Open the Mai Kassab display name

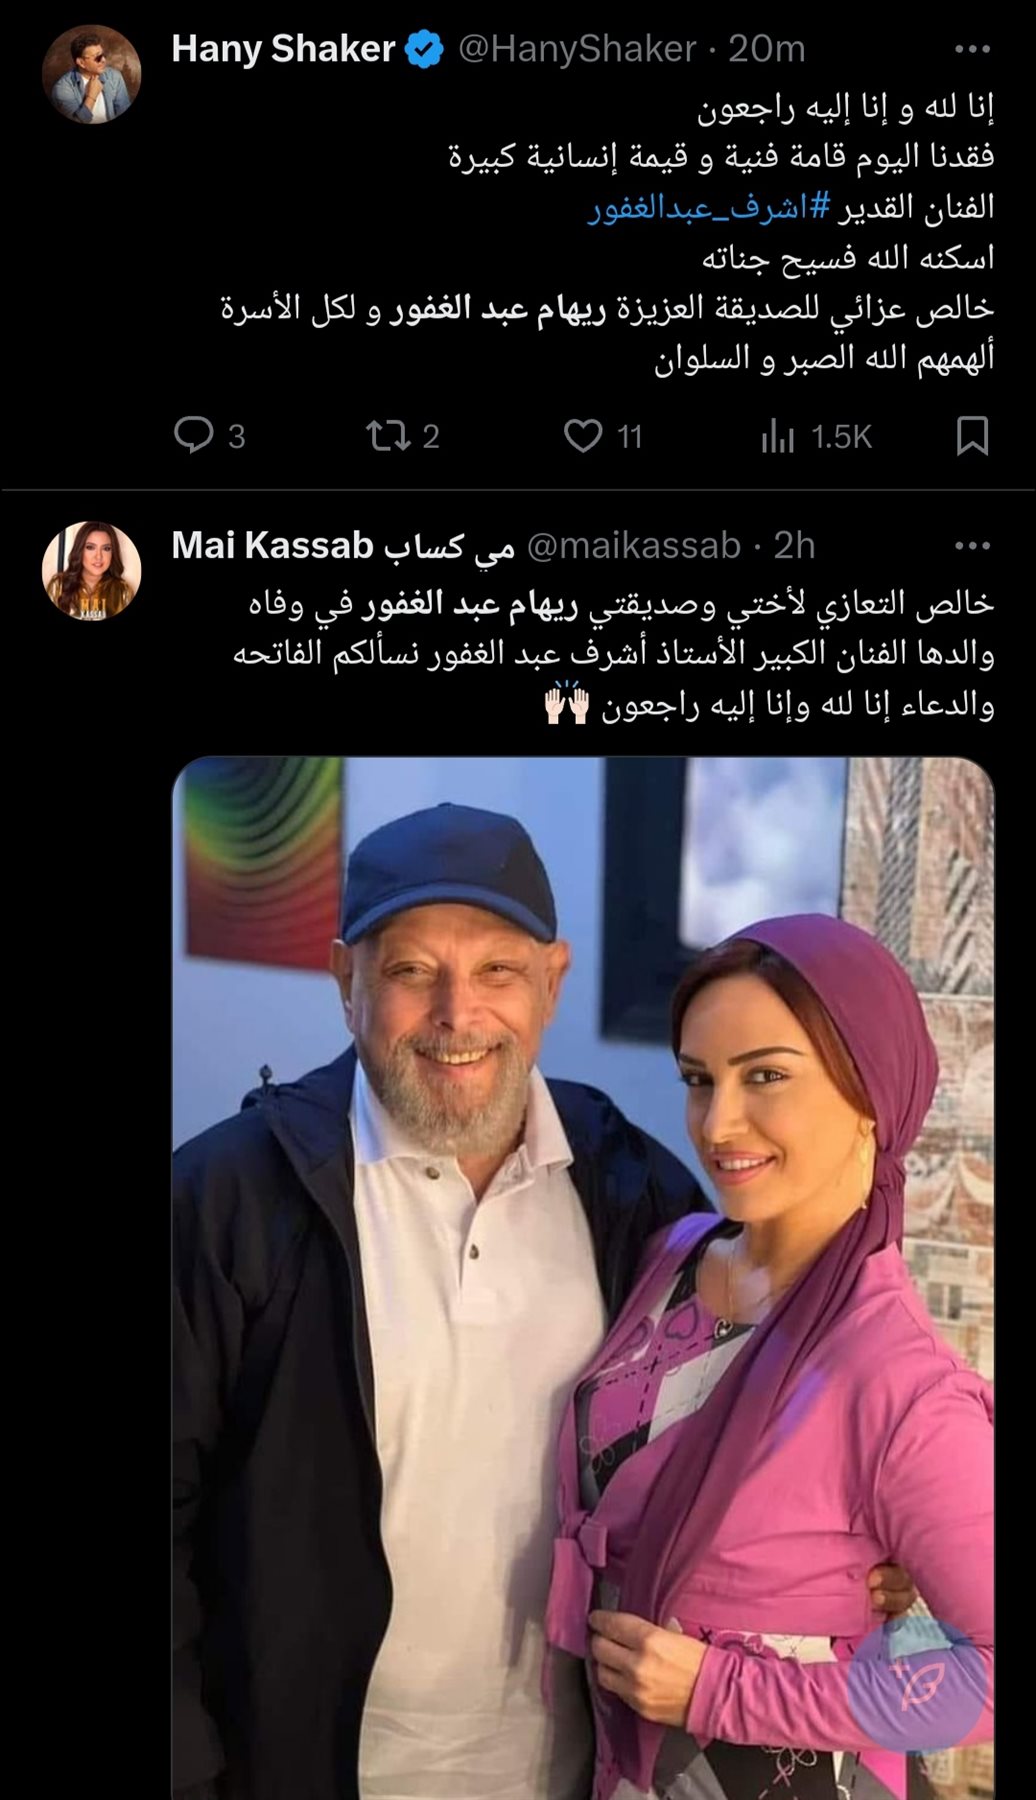(343, 546)
